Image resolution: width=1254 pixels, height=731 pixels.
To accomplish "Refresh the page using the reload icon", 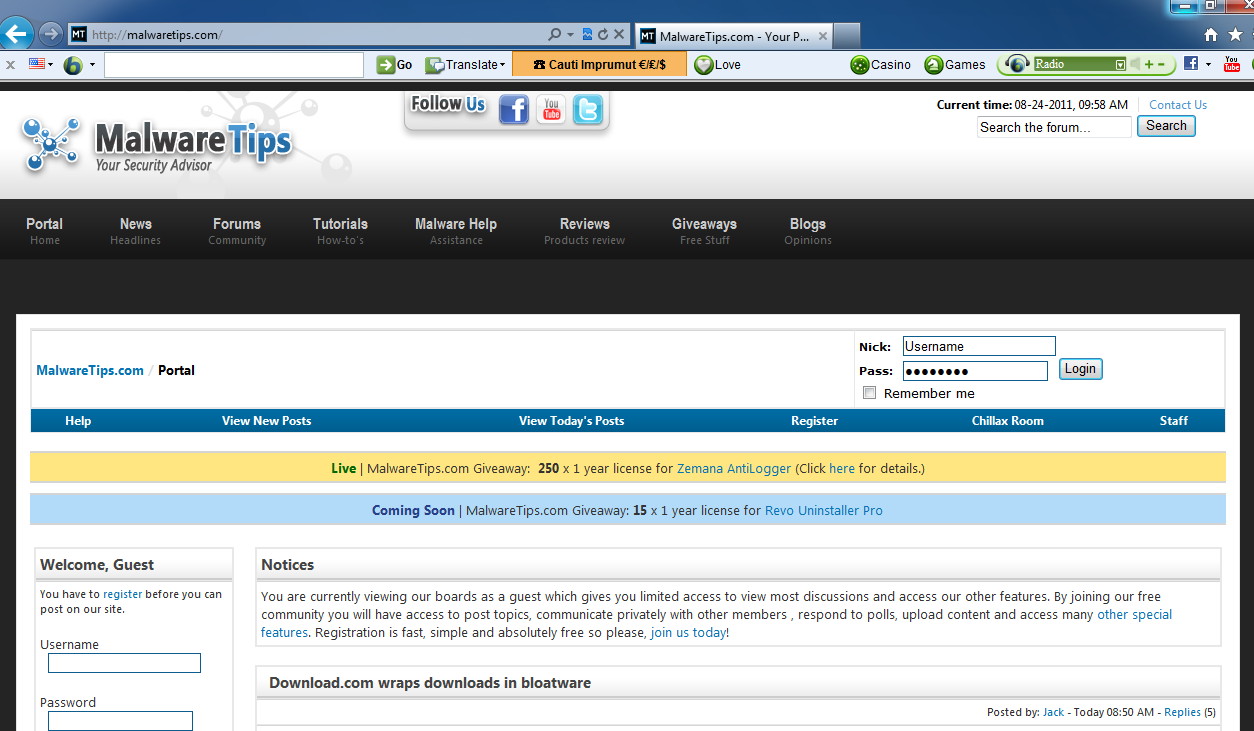I will 602,35.
